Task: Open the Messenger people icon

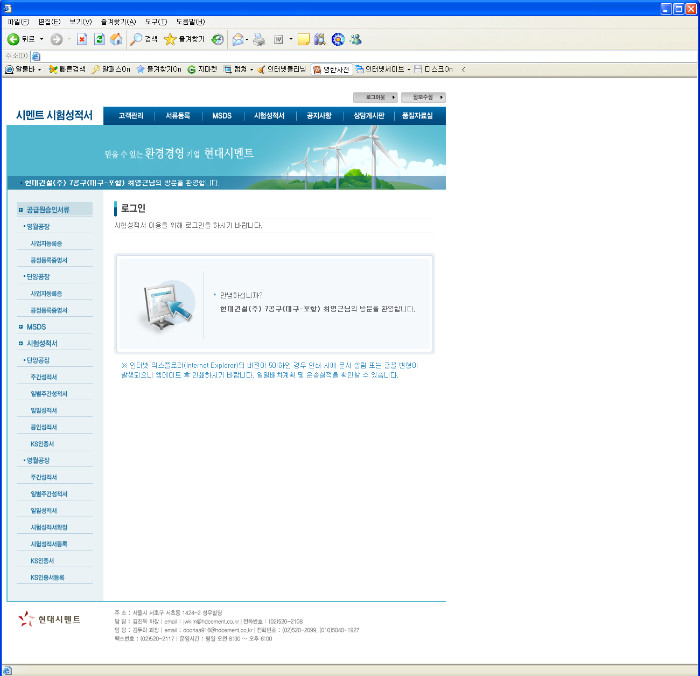Action: (x=356, y=39)
